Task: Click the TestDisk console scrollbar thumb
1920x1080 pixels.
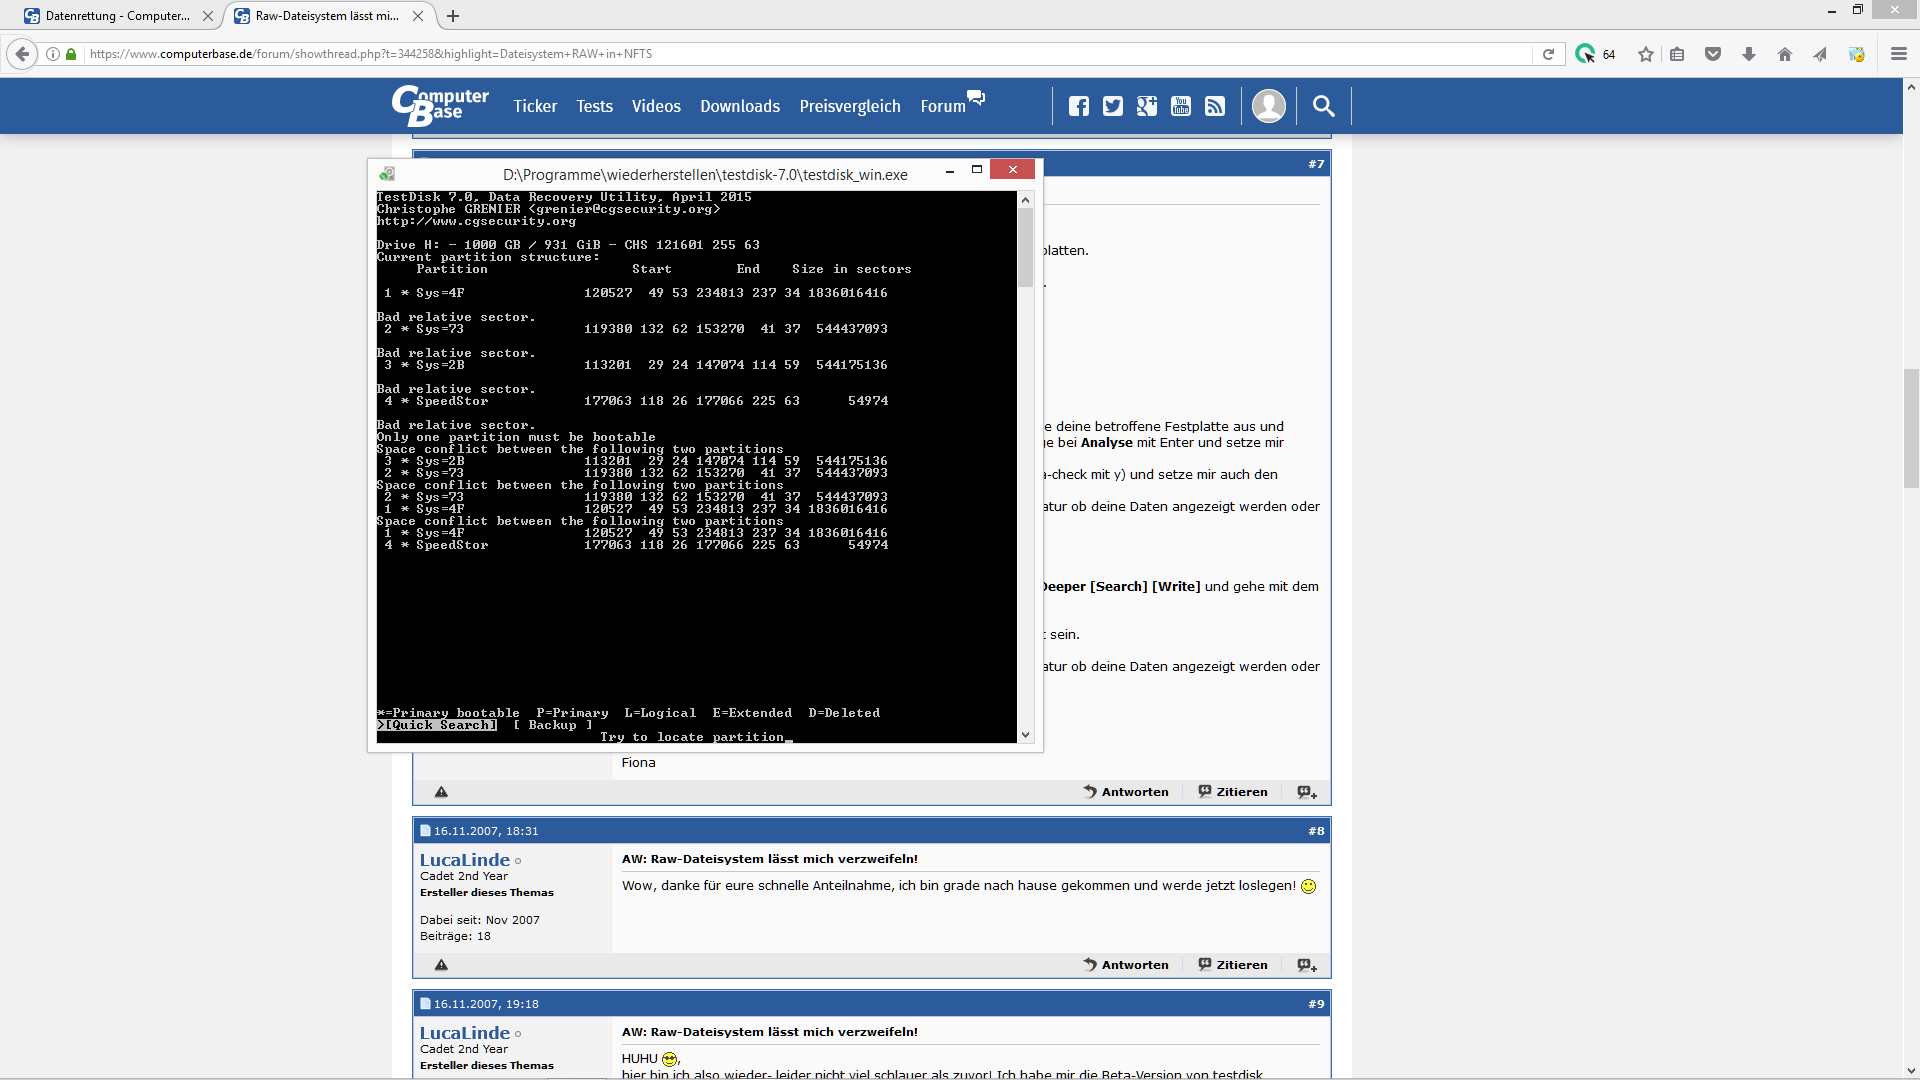Action: [x=1025, y=247]
